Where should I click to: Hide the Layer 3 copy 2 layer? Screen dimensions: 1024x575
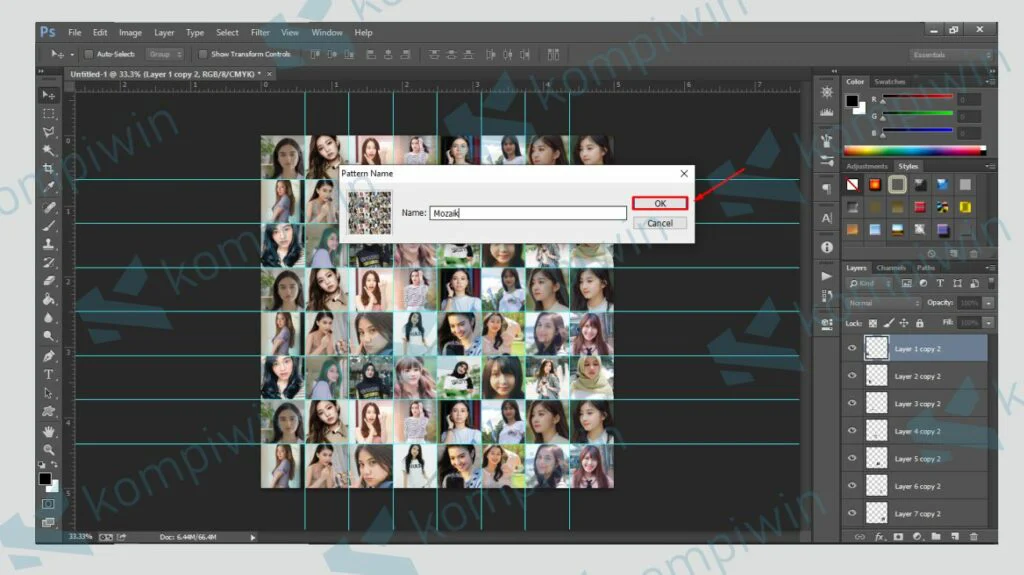tap(852, 403)
